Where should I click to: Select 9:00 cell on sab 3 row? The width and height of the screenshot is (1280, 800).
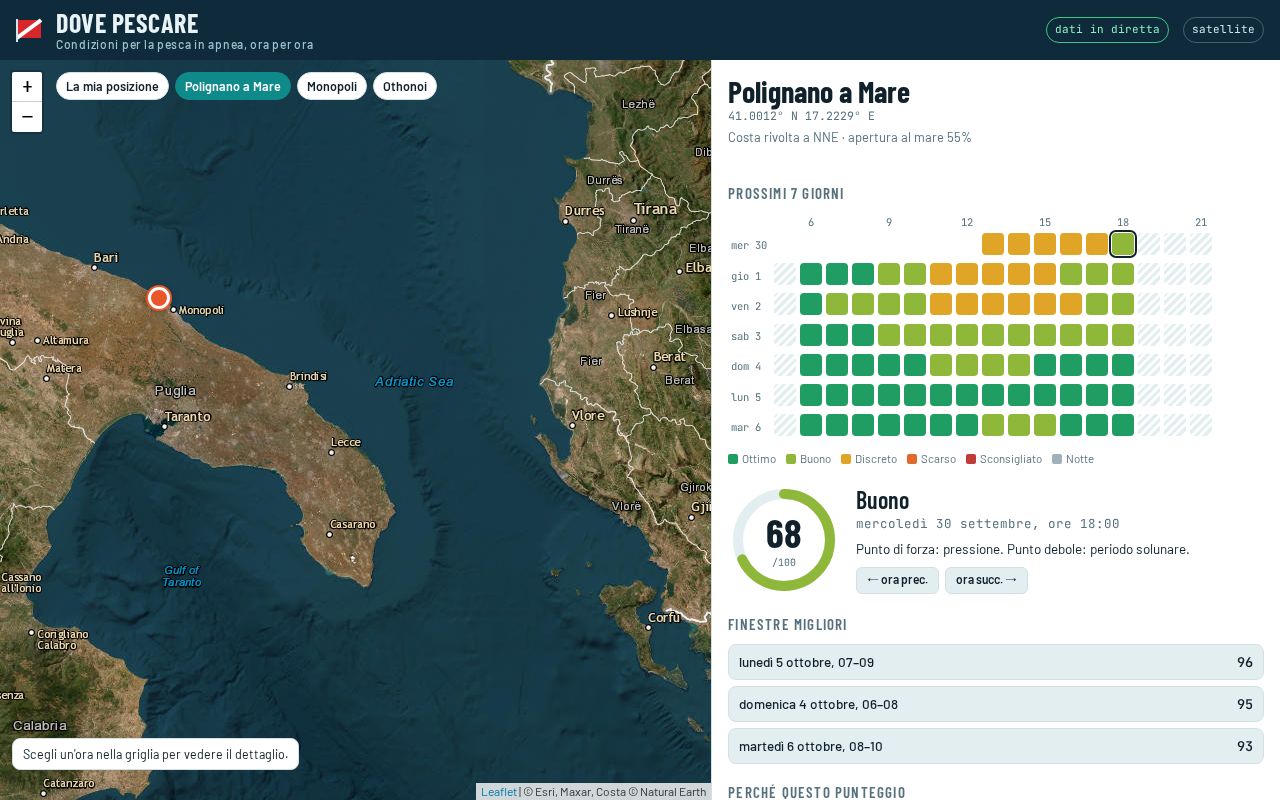click(889, 335)
